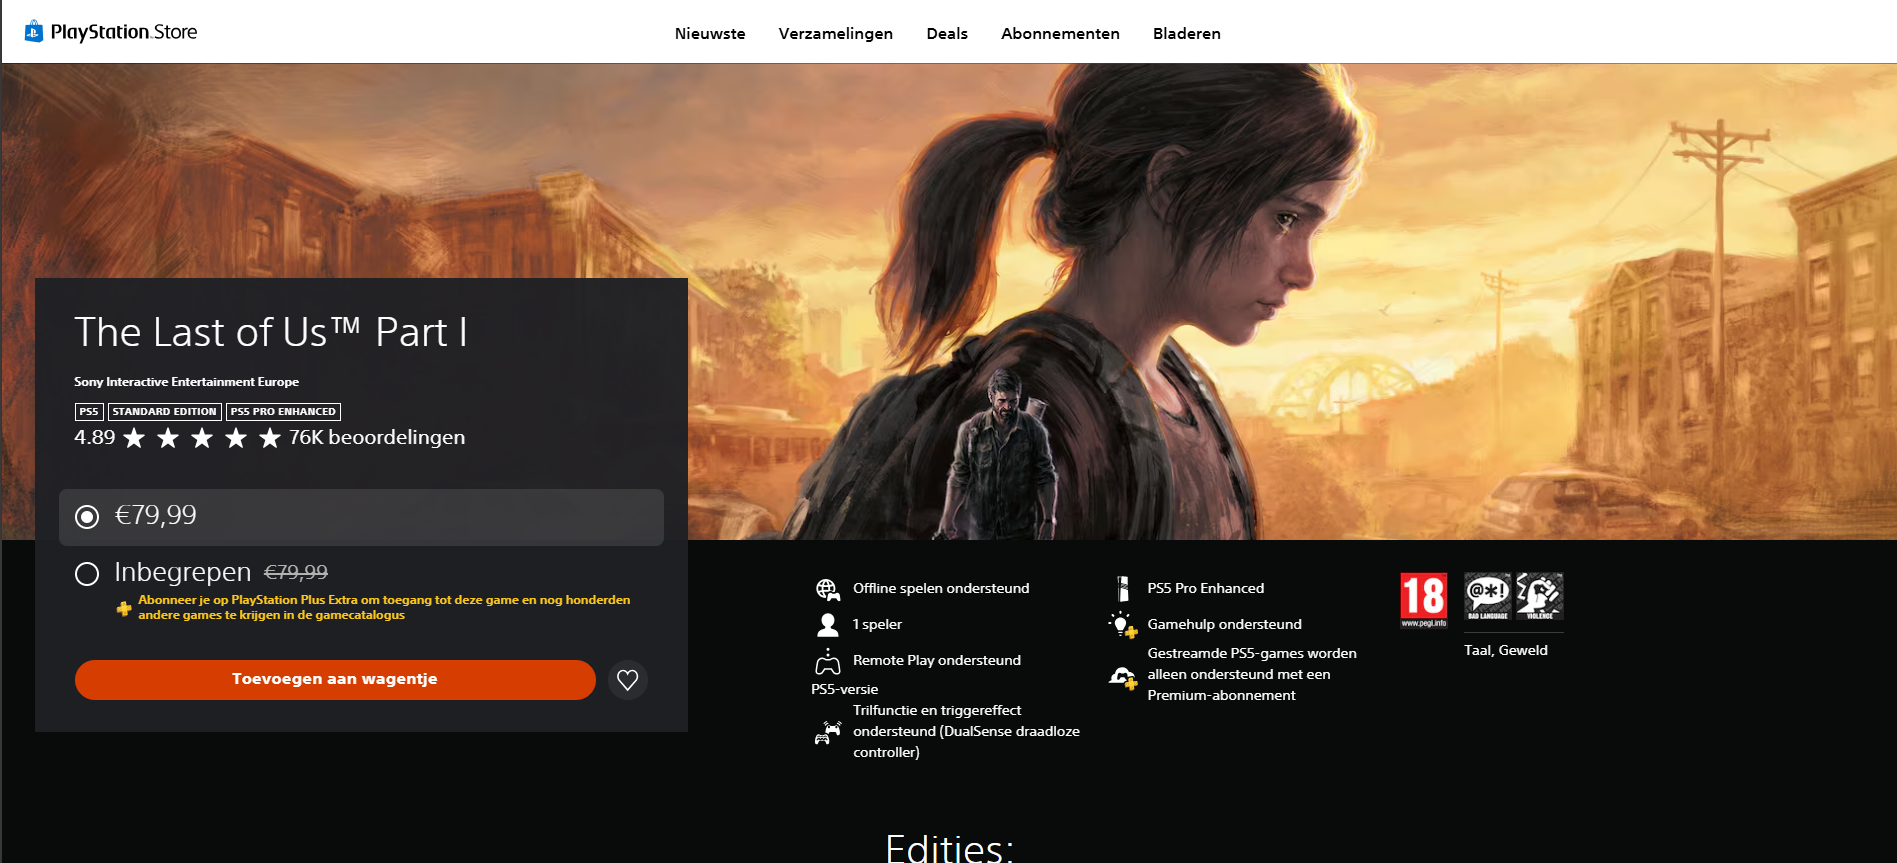Viewport: 1897px width, 863px height.
Task: Click the PEGI 18 age rating icon
Action: (1424, 600)
